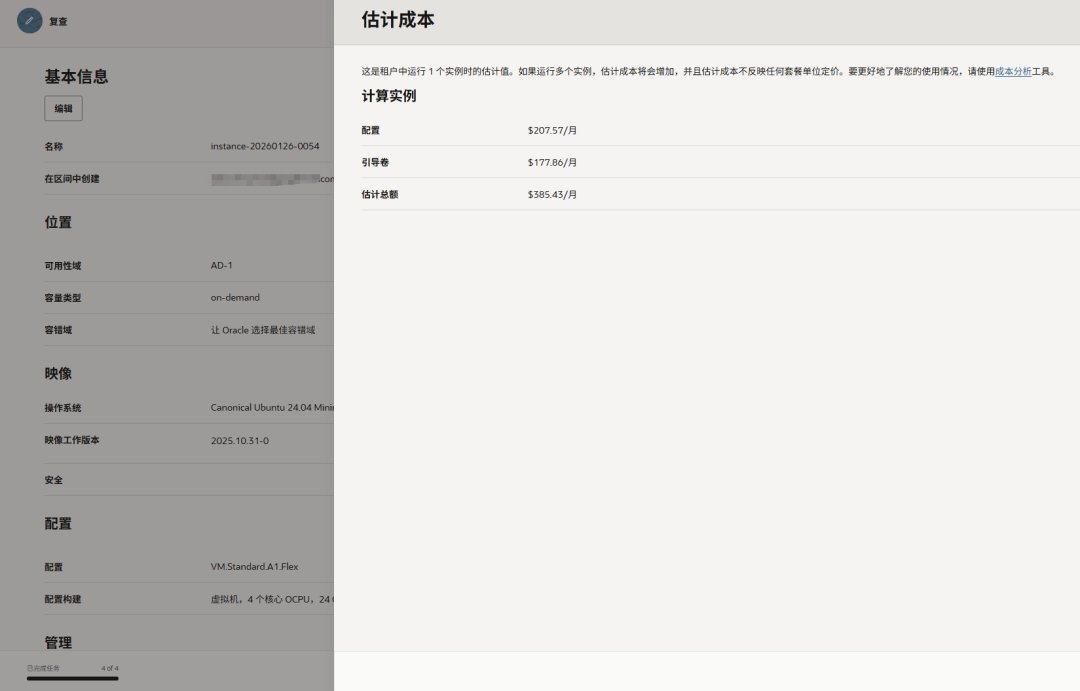1080x691 pixels.
Task: Click the 4 个核心 OCPU shape details value
Action: pos(272,599)
